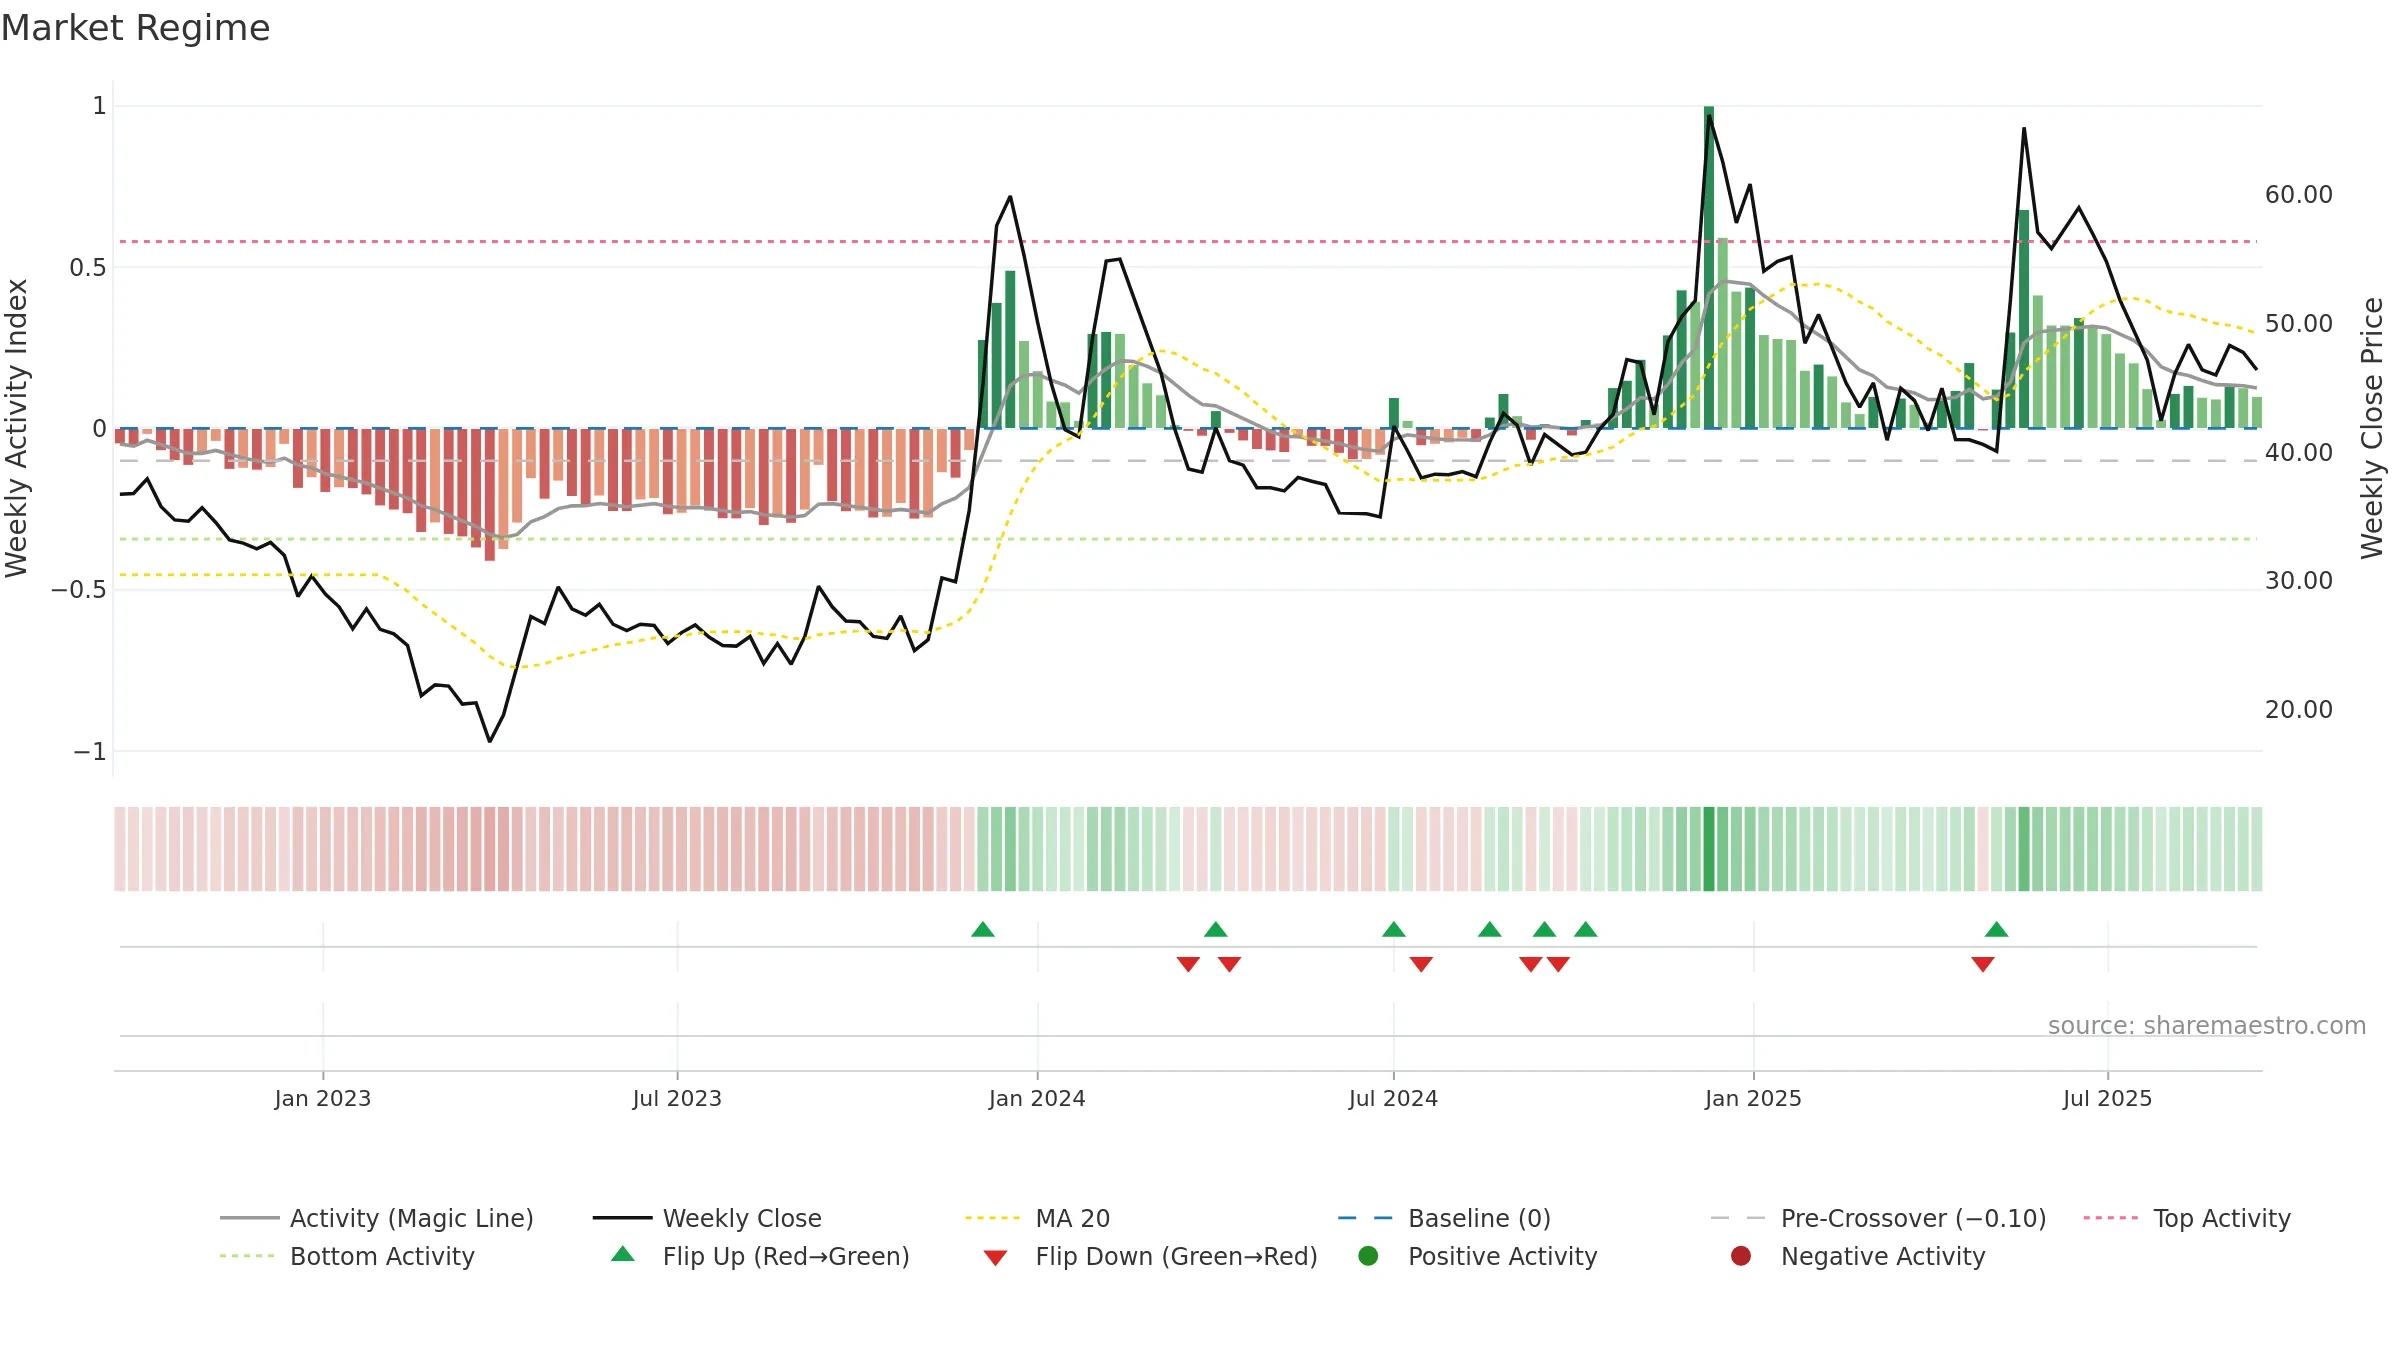
Task: Click the 60.00 price axis label
Action: tap(2299, 195)
